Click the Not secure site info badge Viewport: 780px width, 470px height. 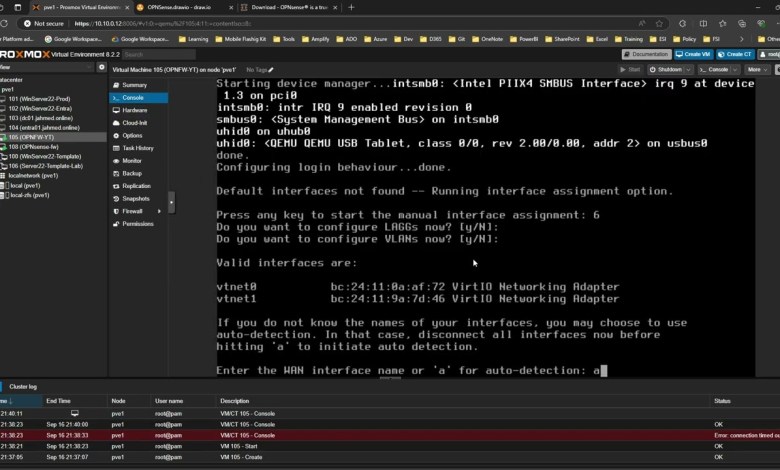[44, 23]
